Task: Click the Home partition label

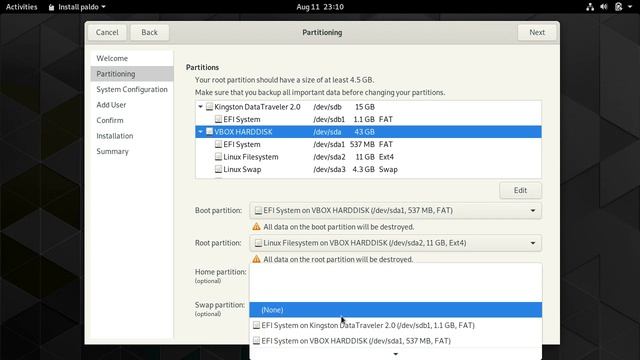Action: point(220,272)
